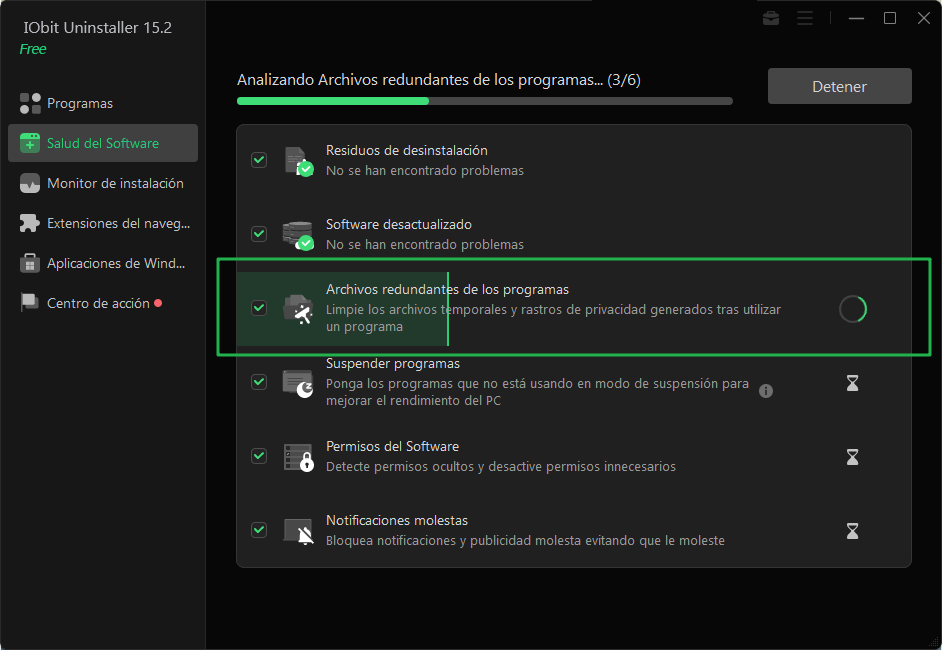Open the toolbox icon in title bar
This screenshot has height=650, width=942.
point(771,19)
